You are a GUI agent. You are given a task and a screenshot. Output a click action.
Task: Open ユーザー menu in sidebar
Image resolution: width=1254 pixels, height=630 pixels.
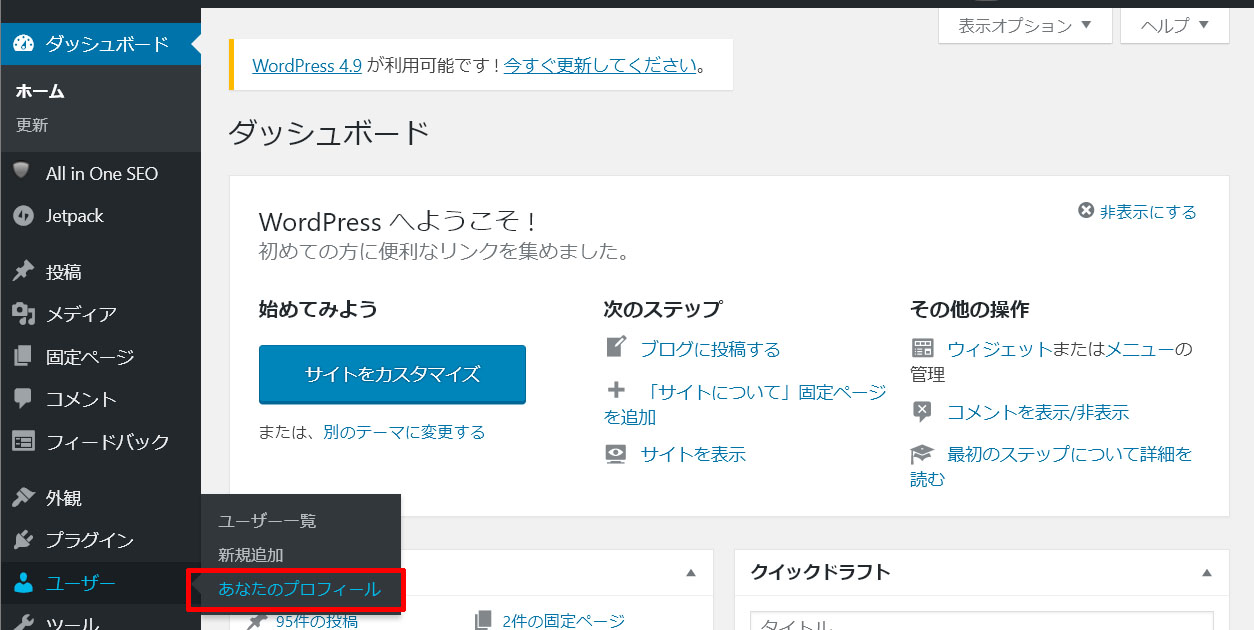click(x=100, y=583)
